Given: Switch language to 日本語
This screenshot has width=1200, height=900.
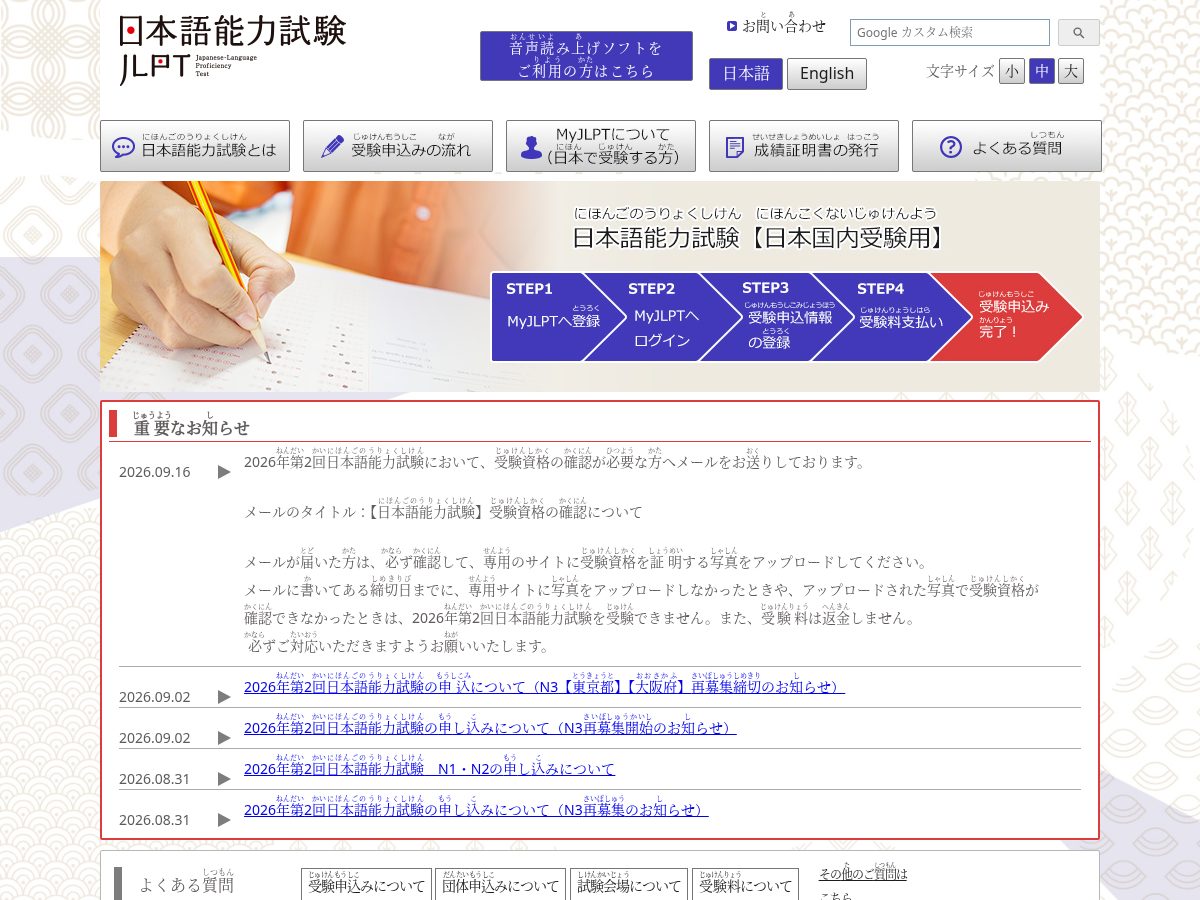Looking at the screenshot, I should (x=746, y=74).
